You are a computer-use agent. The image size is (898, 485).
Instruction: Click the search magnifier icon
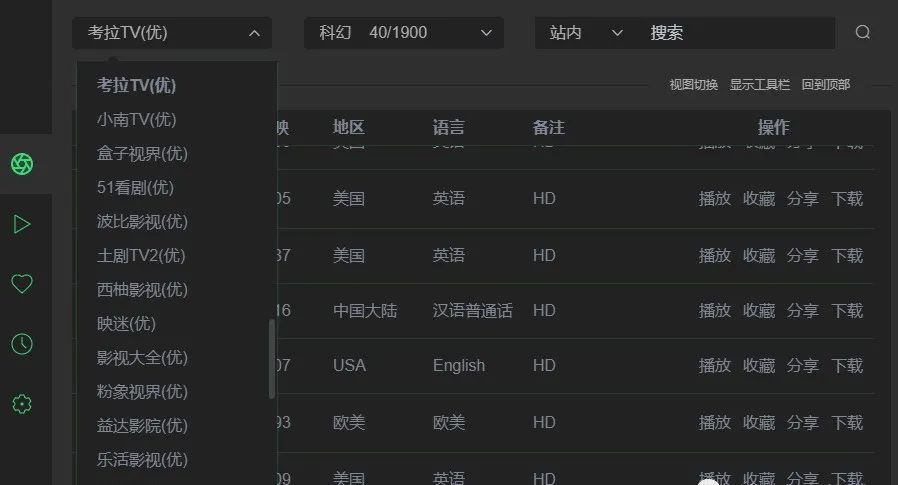[x=862, y=32]
